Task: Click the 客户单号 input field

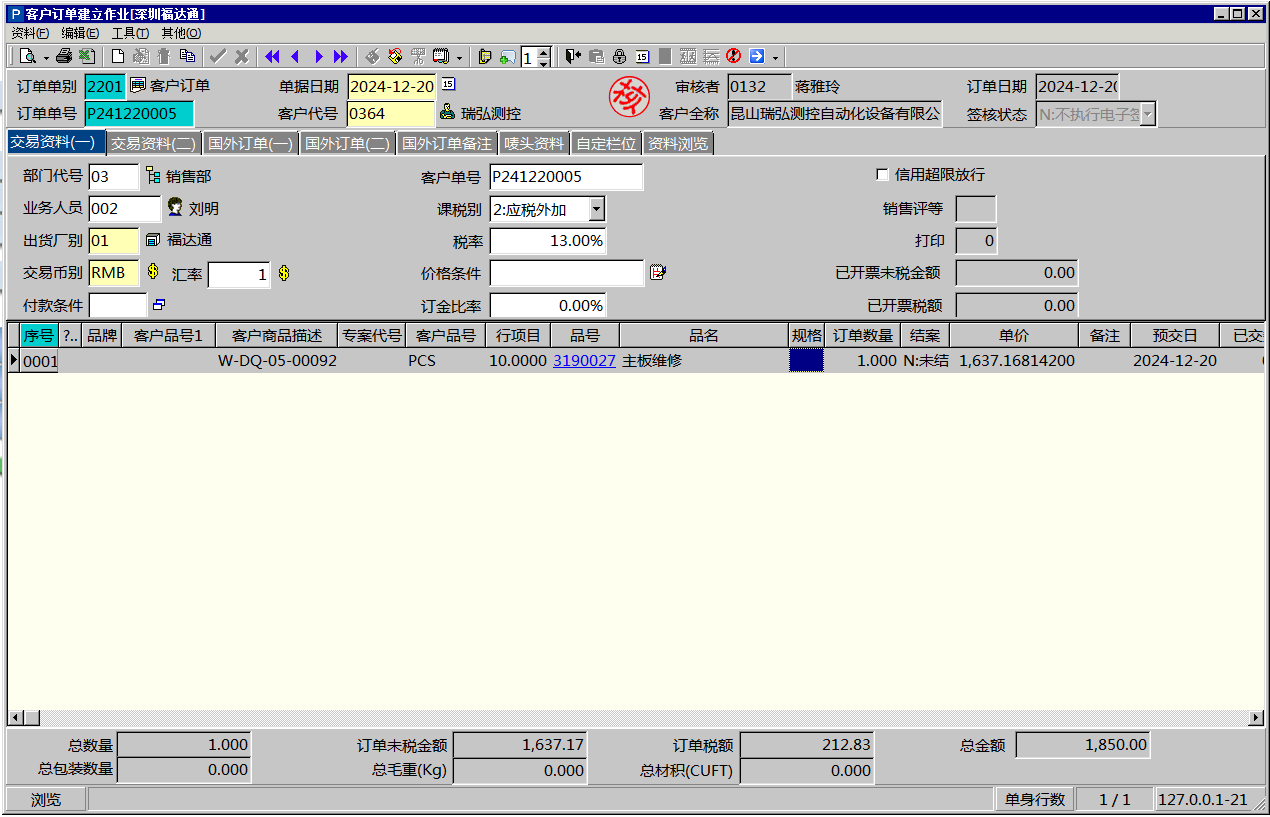Action: pyautogui.click(x=565, y=177)
